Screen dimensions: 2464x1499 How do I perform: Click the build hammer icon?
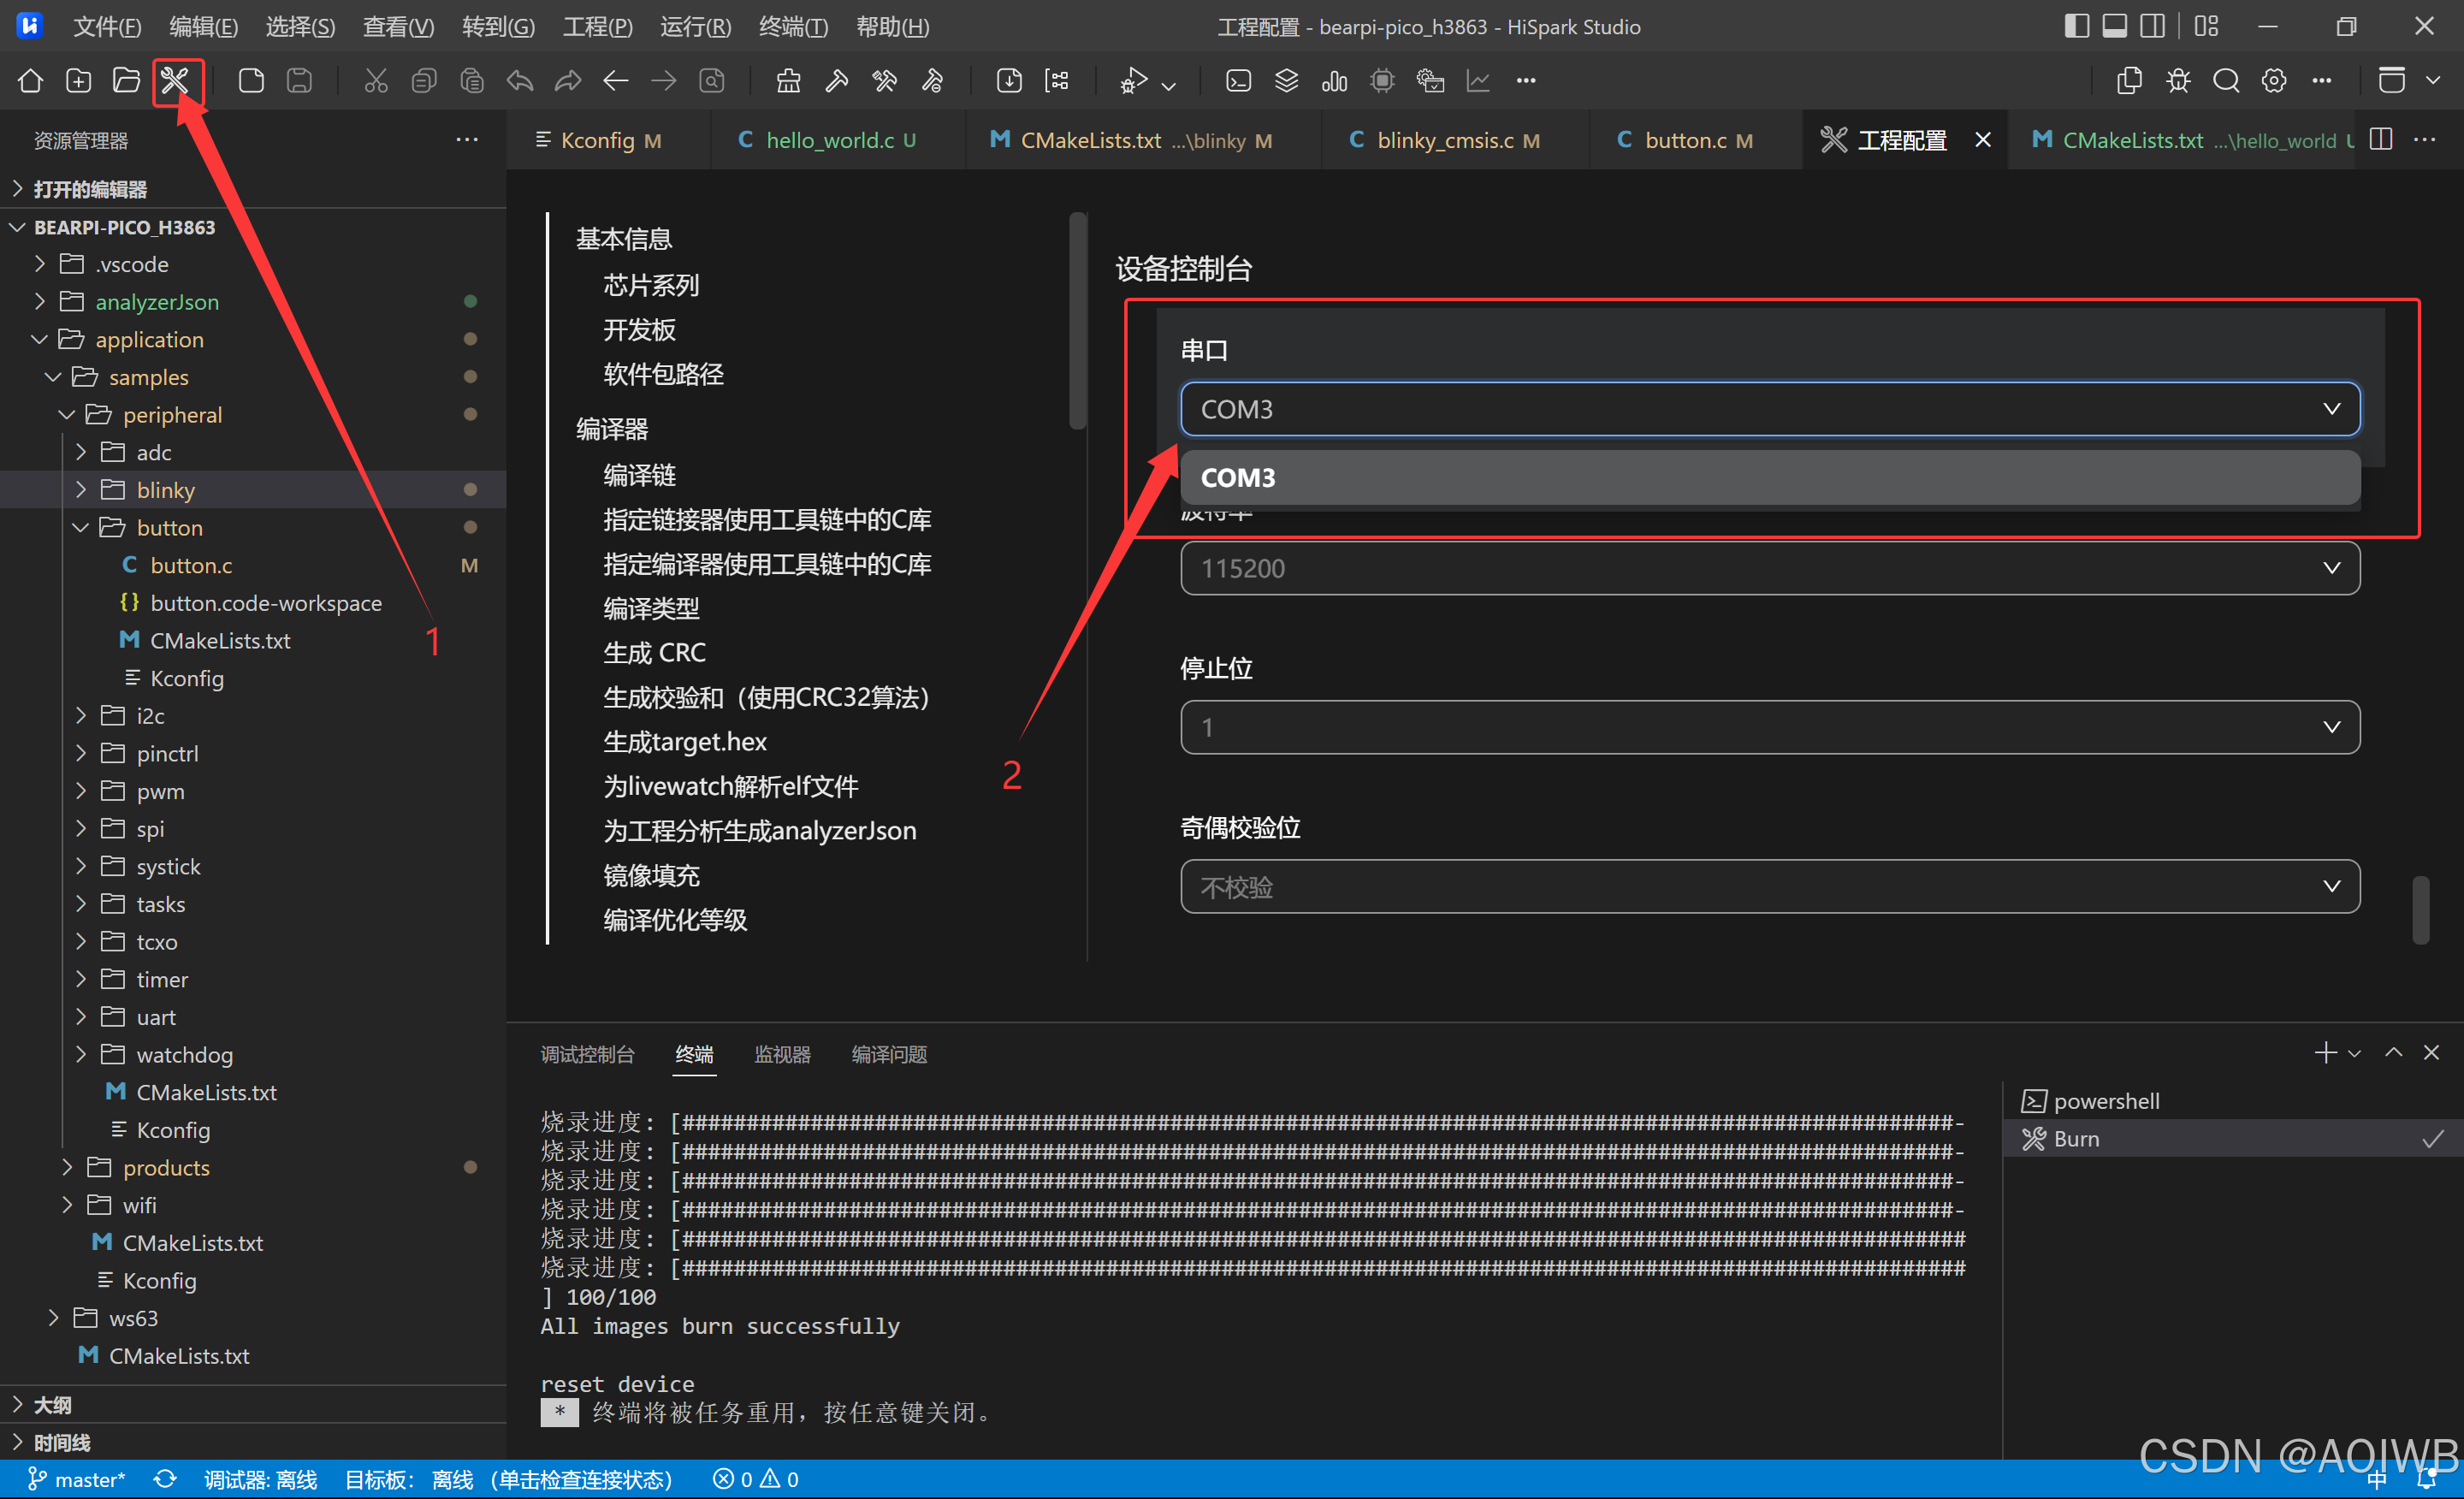pyautogui.click(x=837, y=81)
